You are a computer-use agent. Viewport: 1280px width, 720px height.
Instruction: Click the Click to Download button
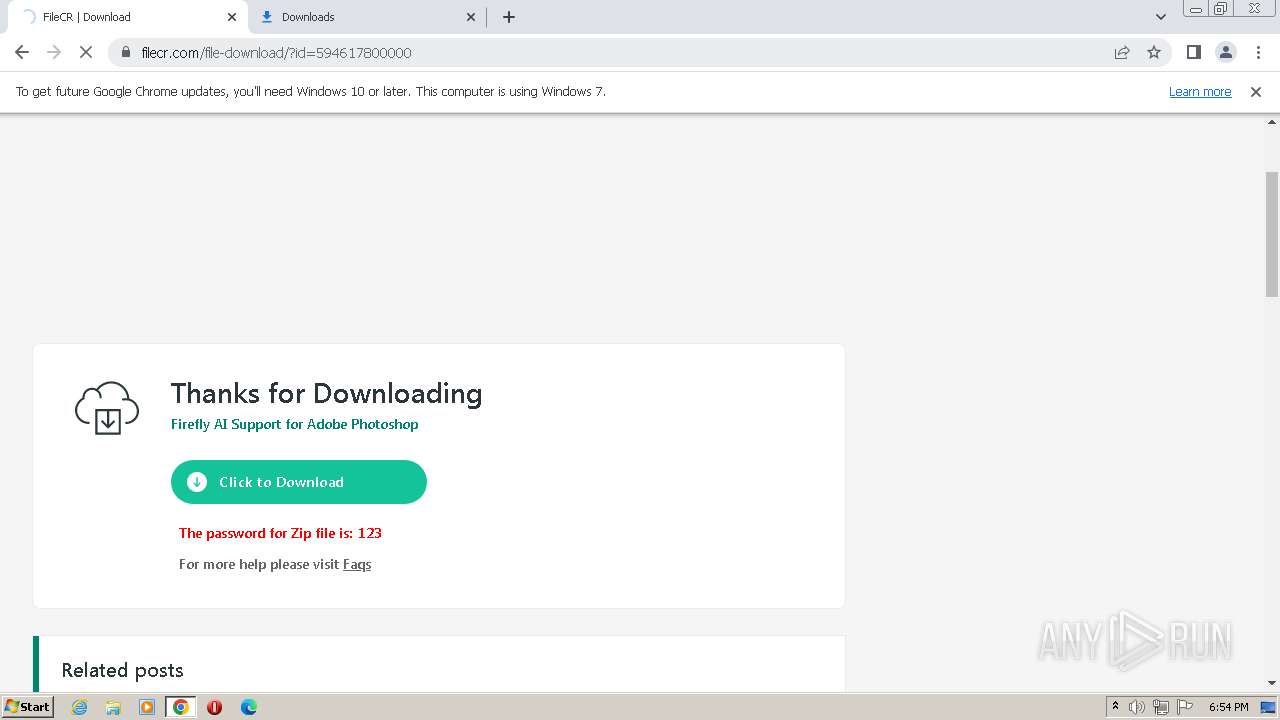coord(299,482)
